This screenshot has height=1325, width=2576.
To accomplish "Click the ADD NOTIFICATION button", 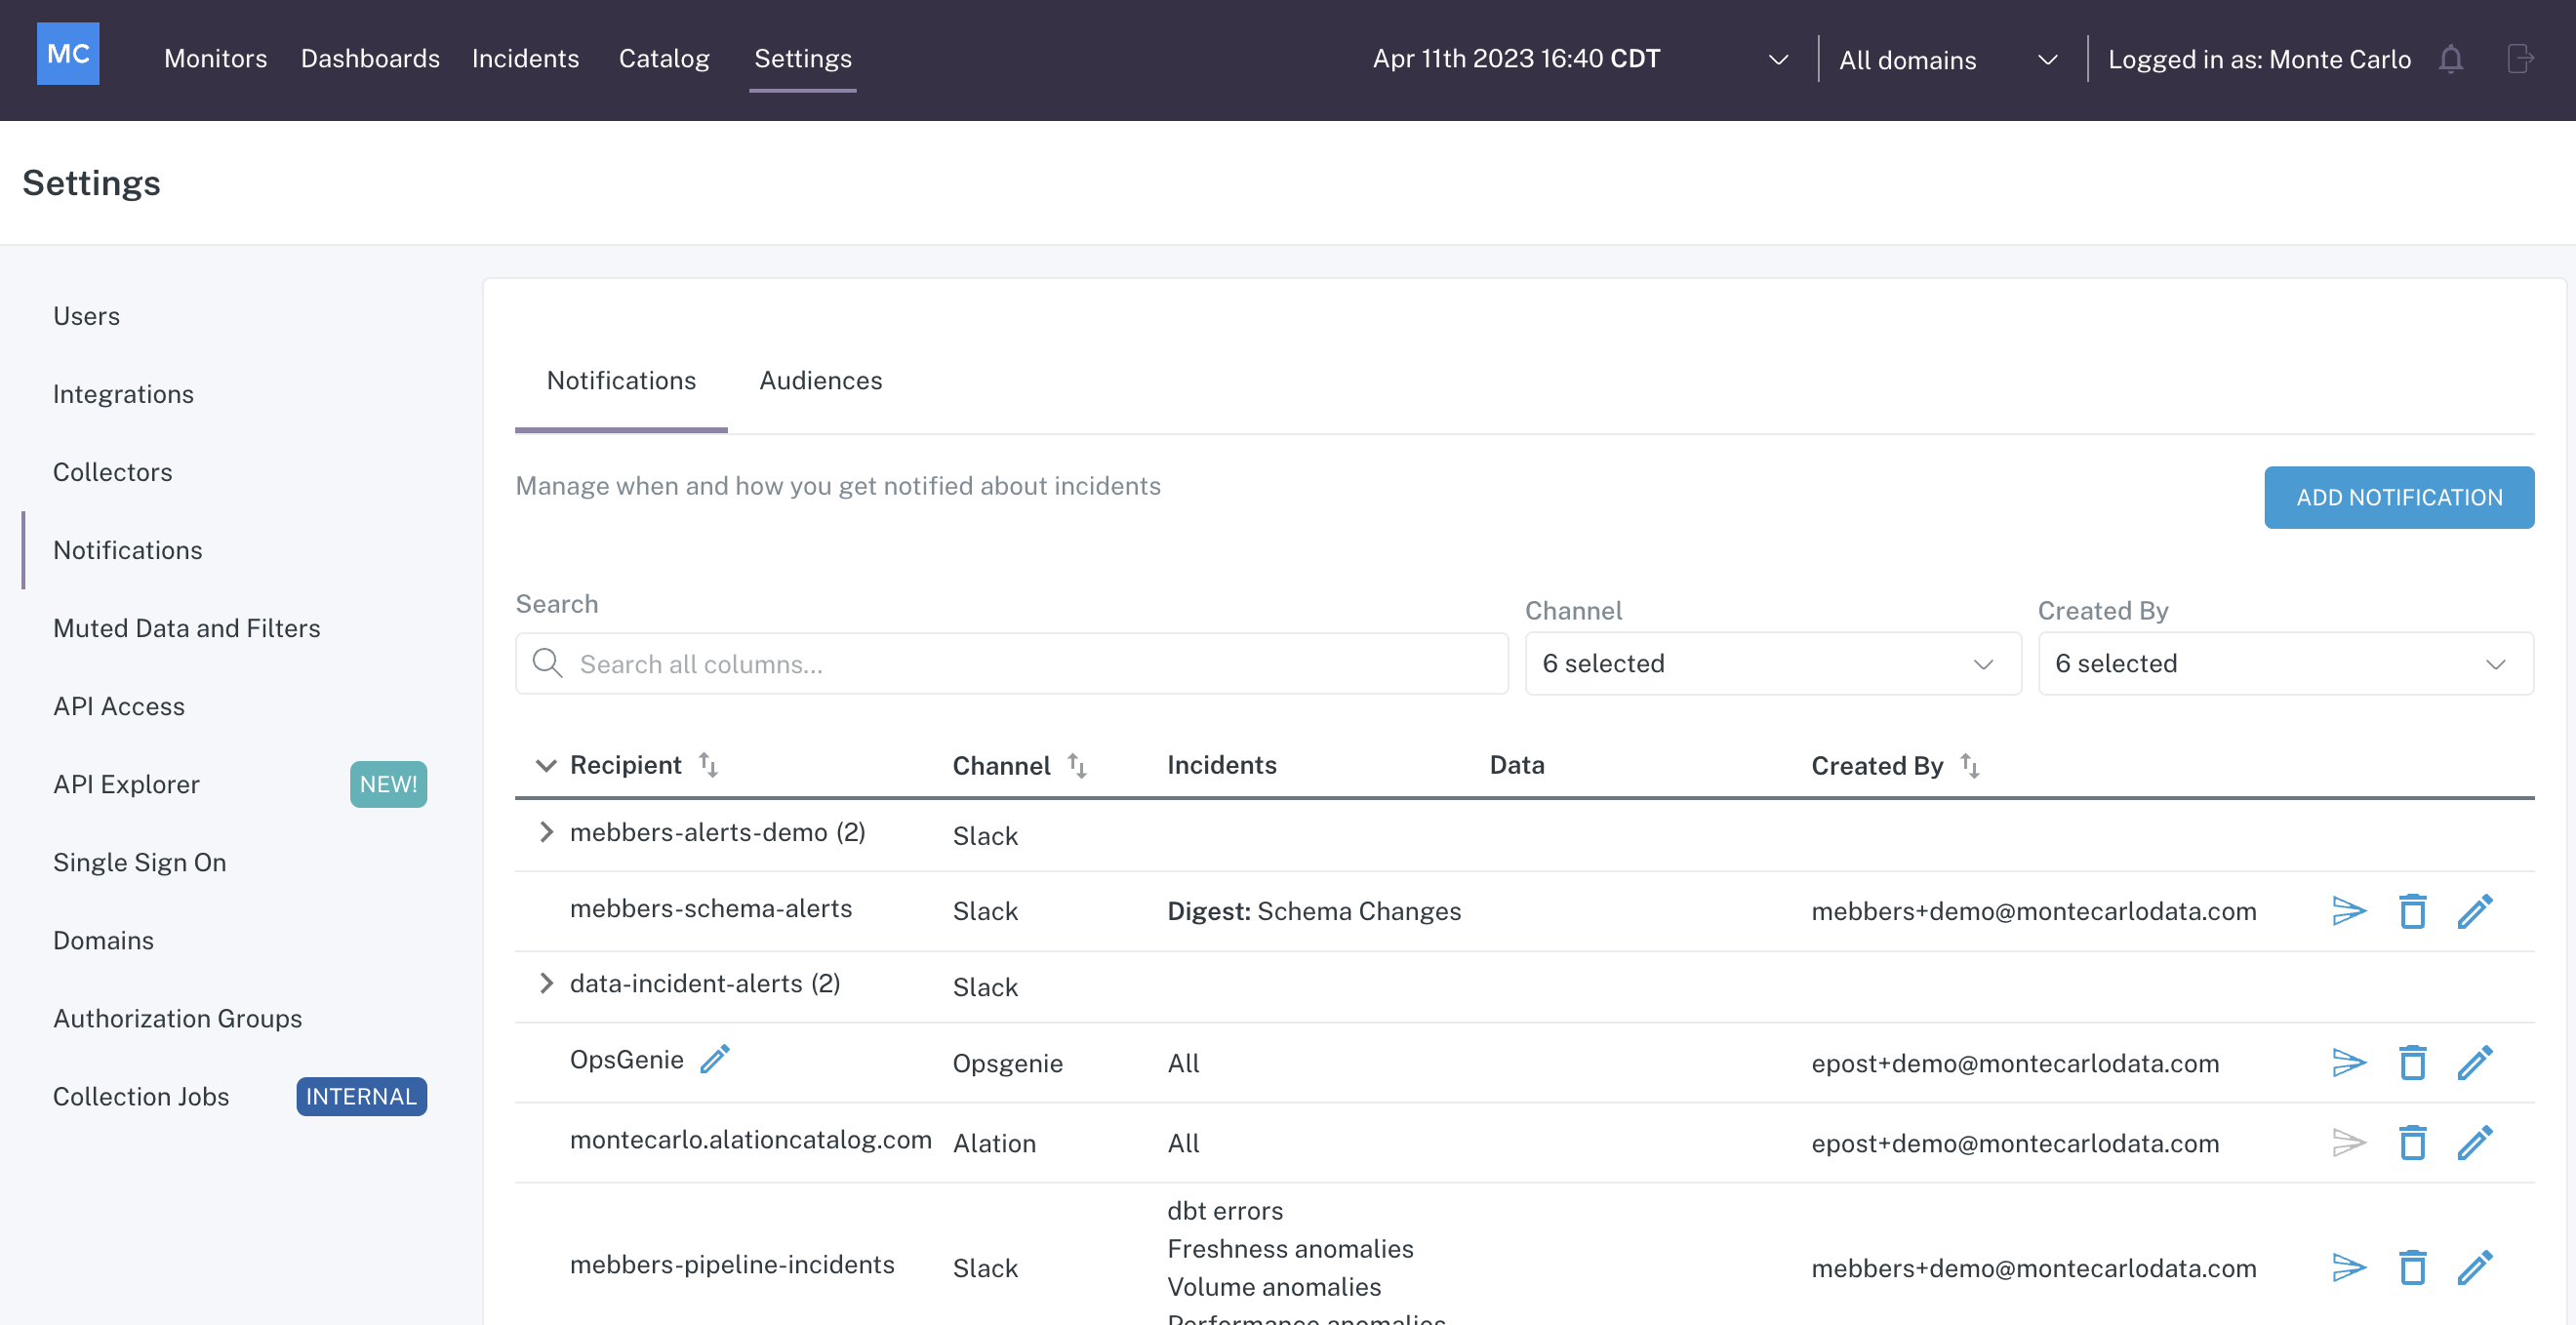I will point(2398,497).
